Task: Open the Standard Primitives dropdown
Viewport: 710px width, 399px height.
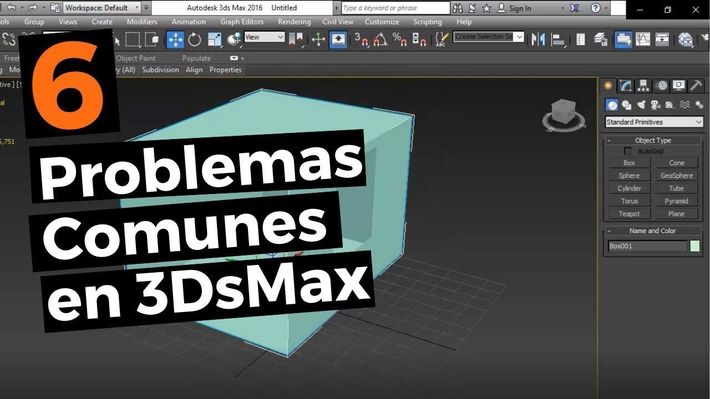Action: 654,122
